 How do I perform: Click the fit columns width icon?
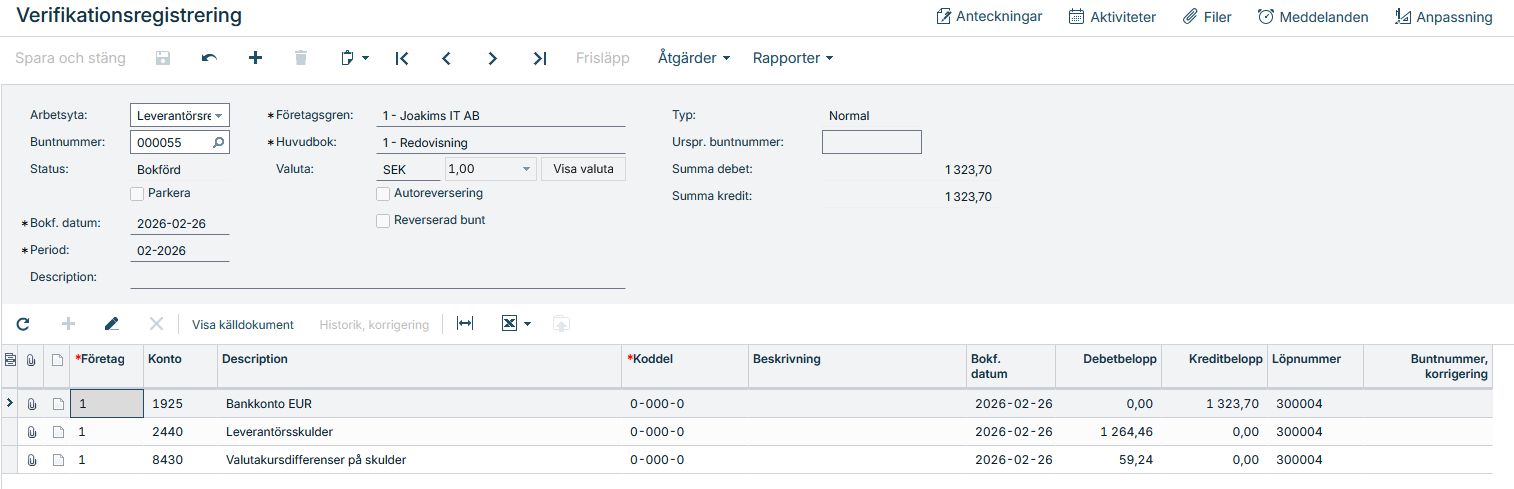click(465, 324)
